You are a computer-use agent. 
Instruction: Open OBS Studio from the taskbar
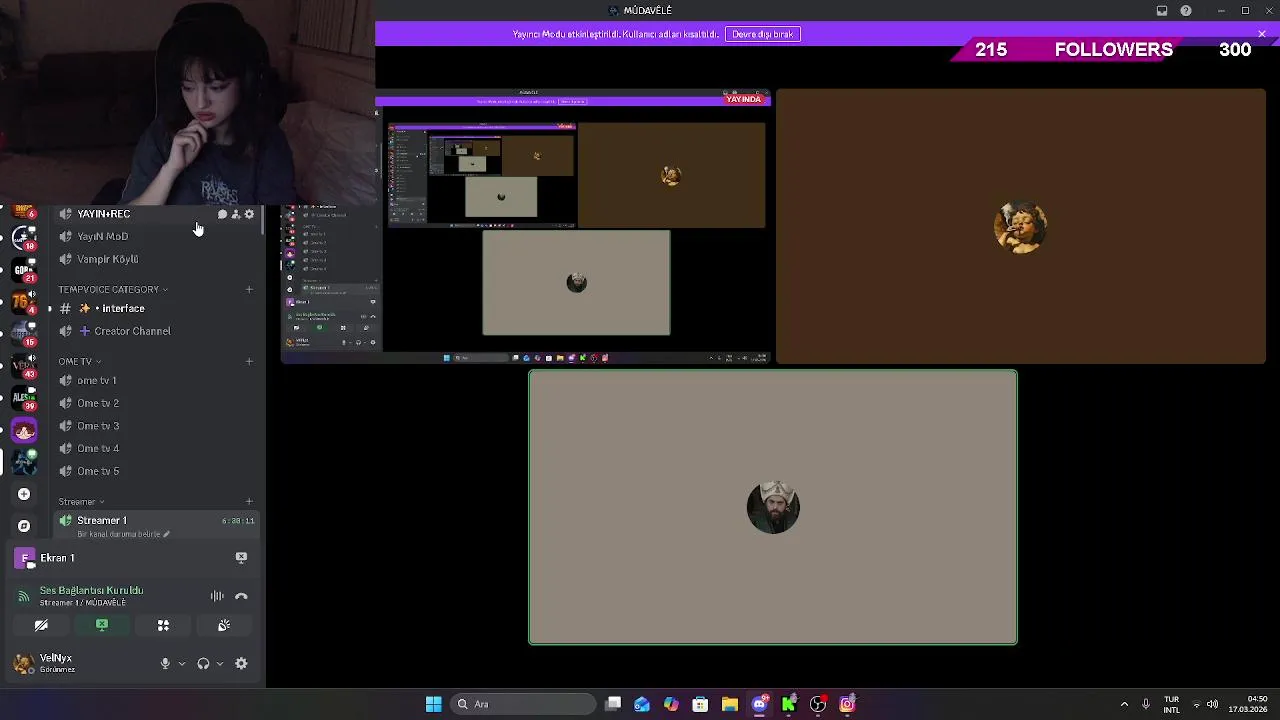[x=818, y=704]
